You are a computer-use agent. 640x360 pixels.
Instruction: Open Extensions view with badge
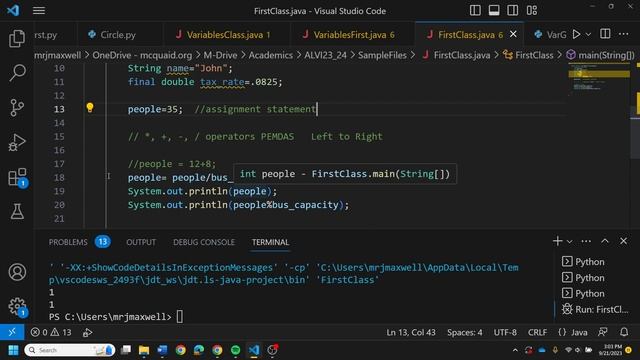[x=17, y=178]
